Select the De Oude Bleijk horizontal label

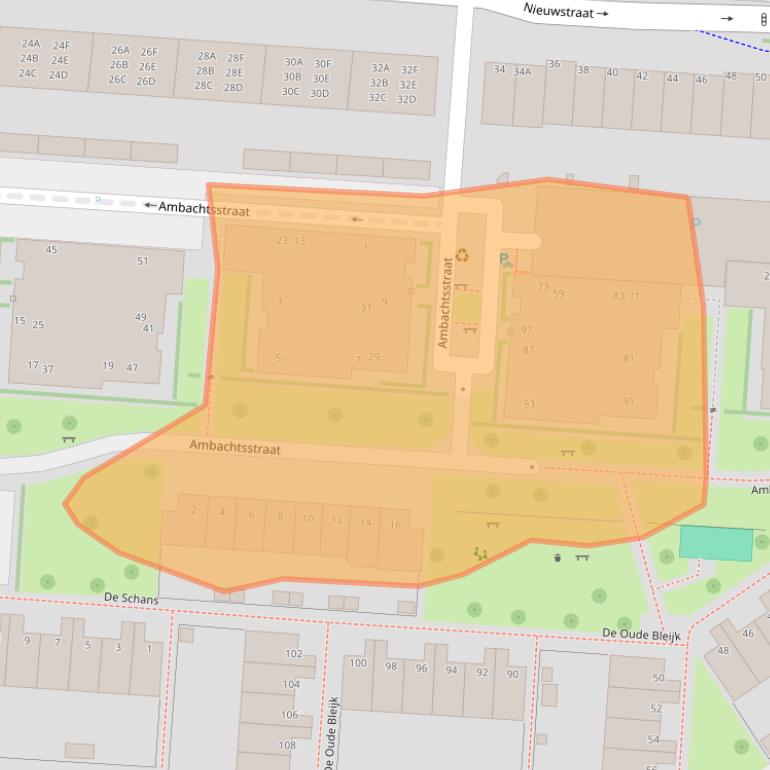point(641,635)
